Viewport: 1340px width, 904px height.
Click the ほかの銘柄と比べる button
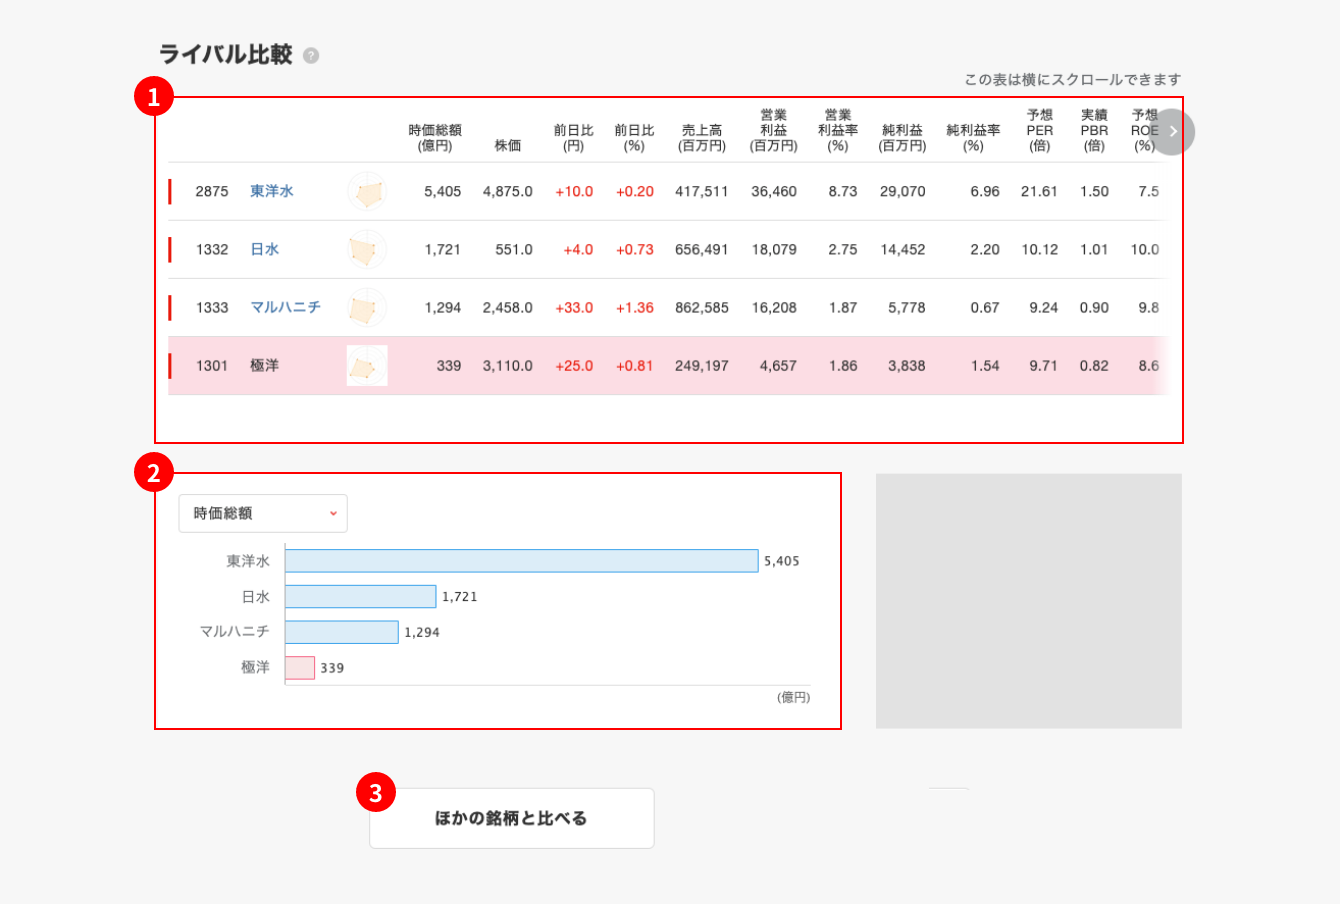pyautogui.click(x=512, y=818)
